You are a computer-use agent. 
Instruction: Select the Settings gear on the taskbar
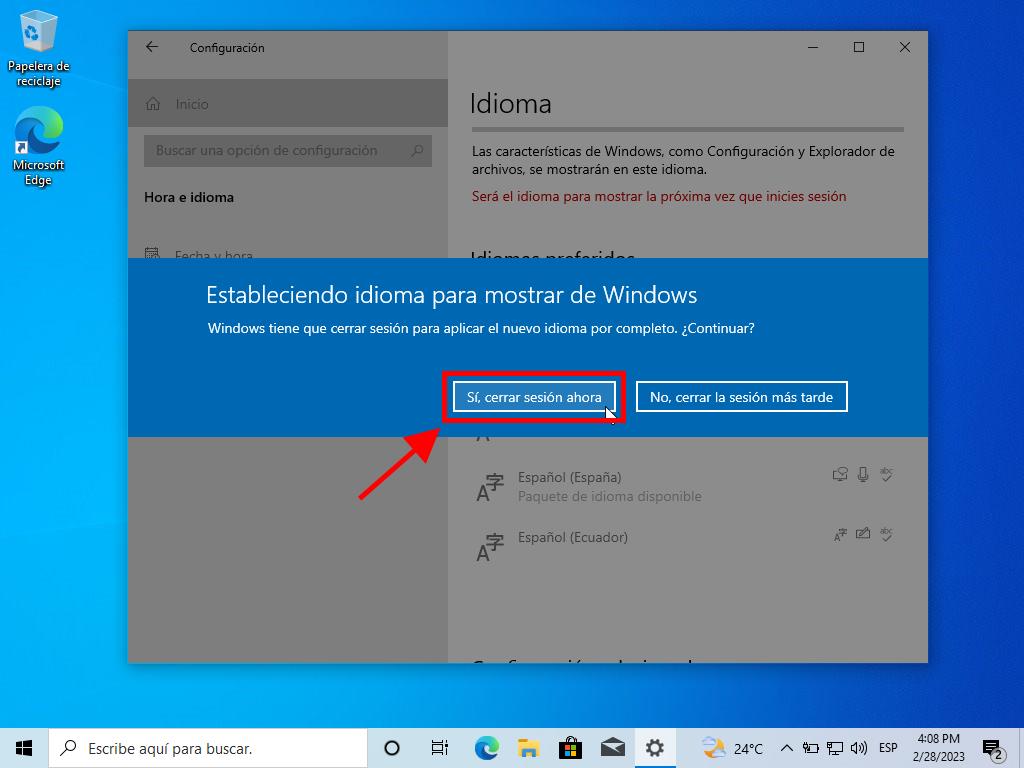pos(655,748)
